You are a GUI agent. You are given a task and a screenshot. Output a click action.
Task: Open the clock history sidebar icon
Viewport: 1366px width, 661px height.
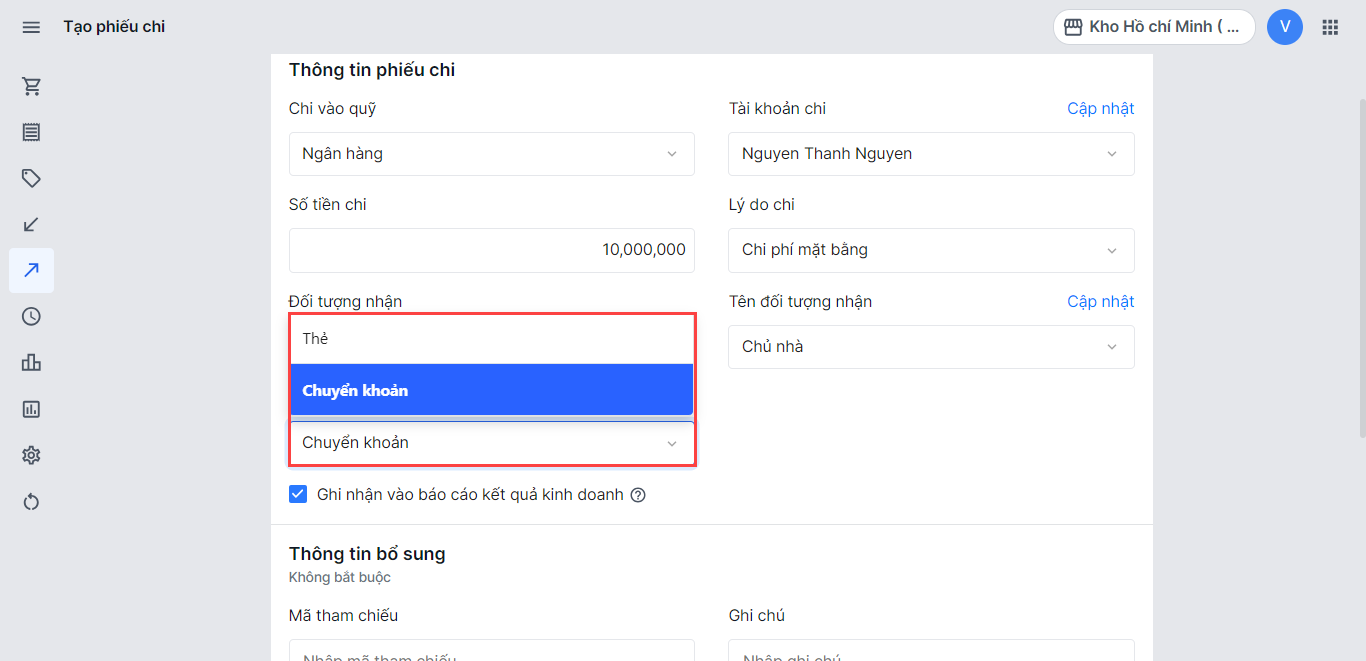click(x=31, y=316)
